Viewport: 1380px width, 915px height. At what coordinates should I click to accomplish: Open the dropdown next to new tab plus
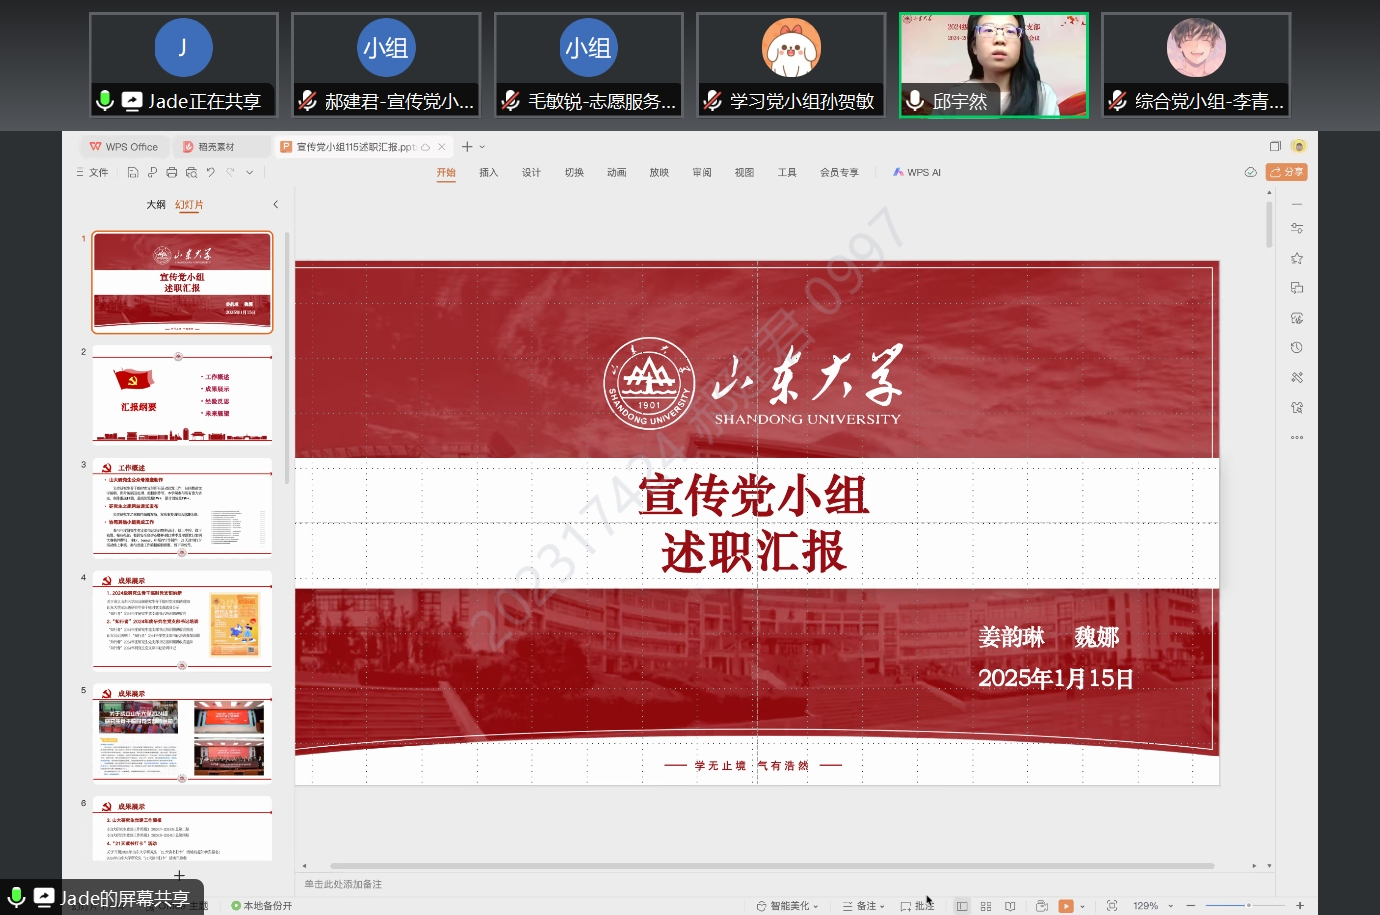482,147
